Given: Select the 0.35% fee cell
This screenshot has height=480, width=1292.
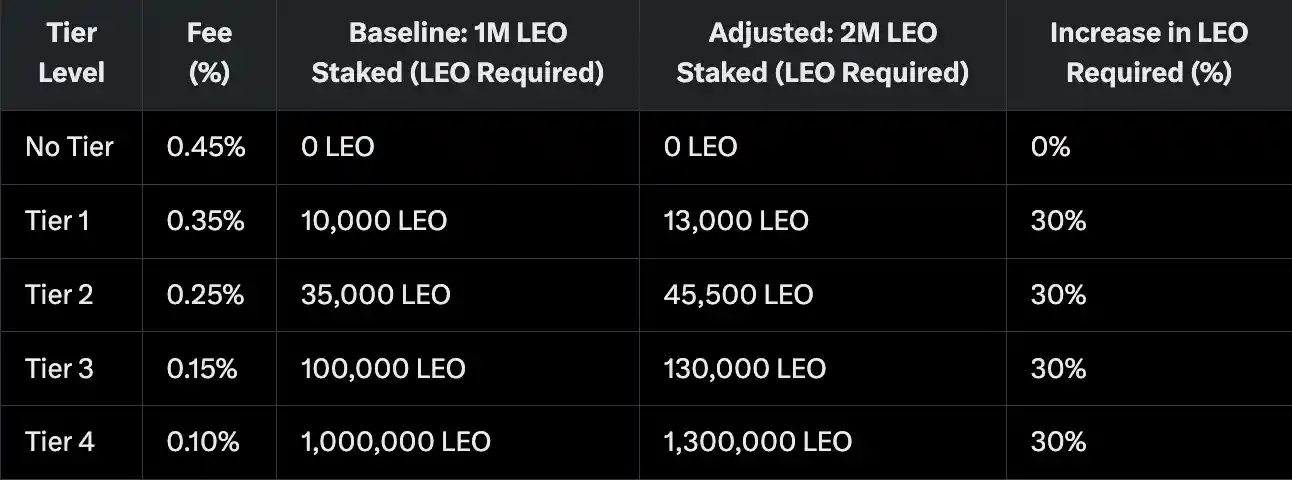Looking at the screenshot, I should point(206,220).
